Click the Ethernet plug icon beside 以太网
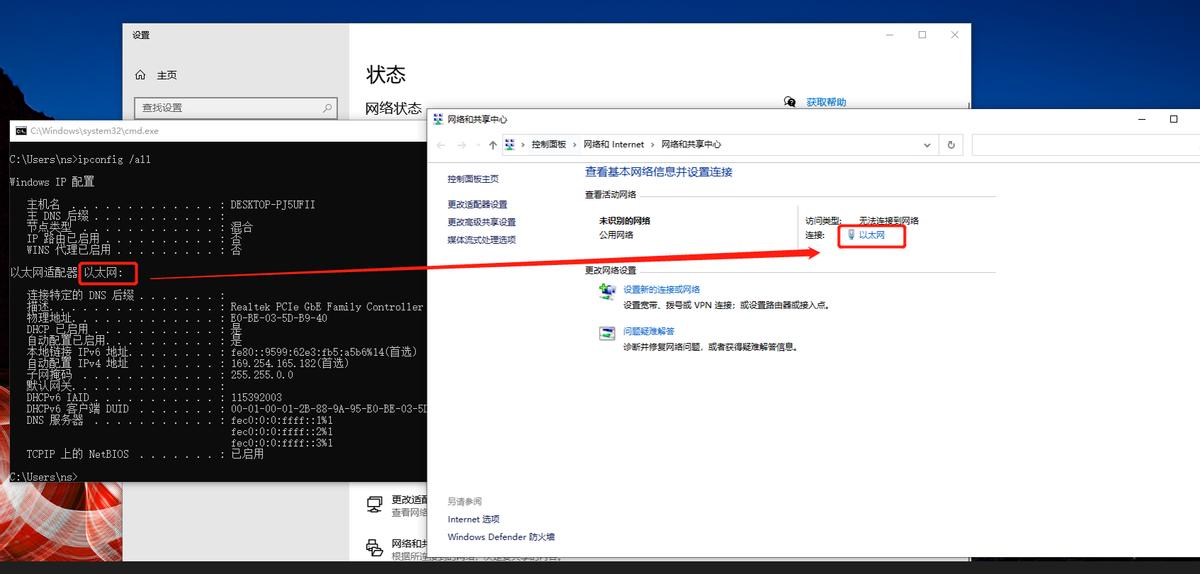1200x574 pixels. point(851,235)
